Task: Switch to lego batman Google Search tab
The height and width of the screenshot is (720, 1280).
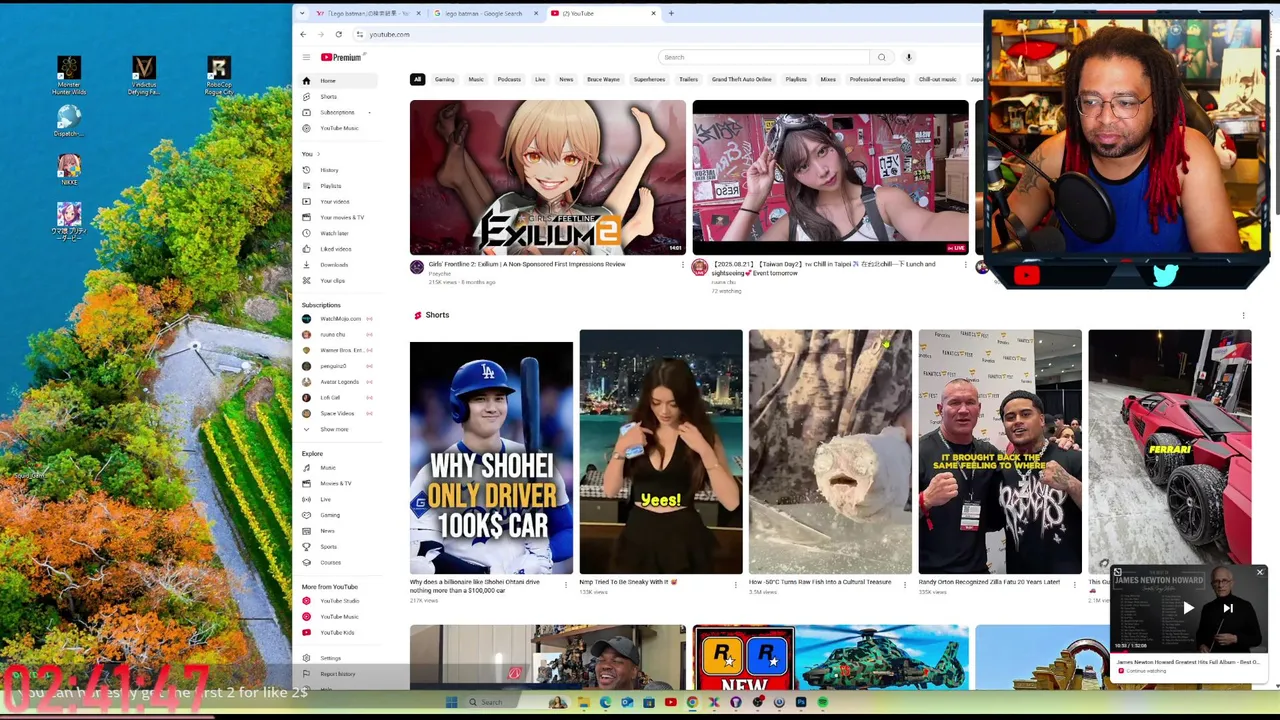Action: (x=485, y=13)
